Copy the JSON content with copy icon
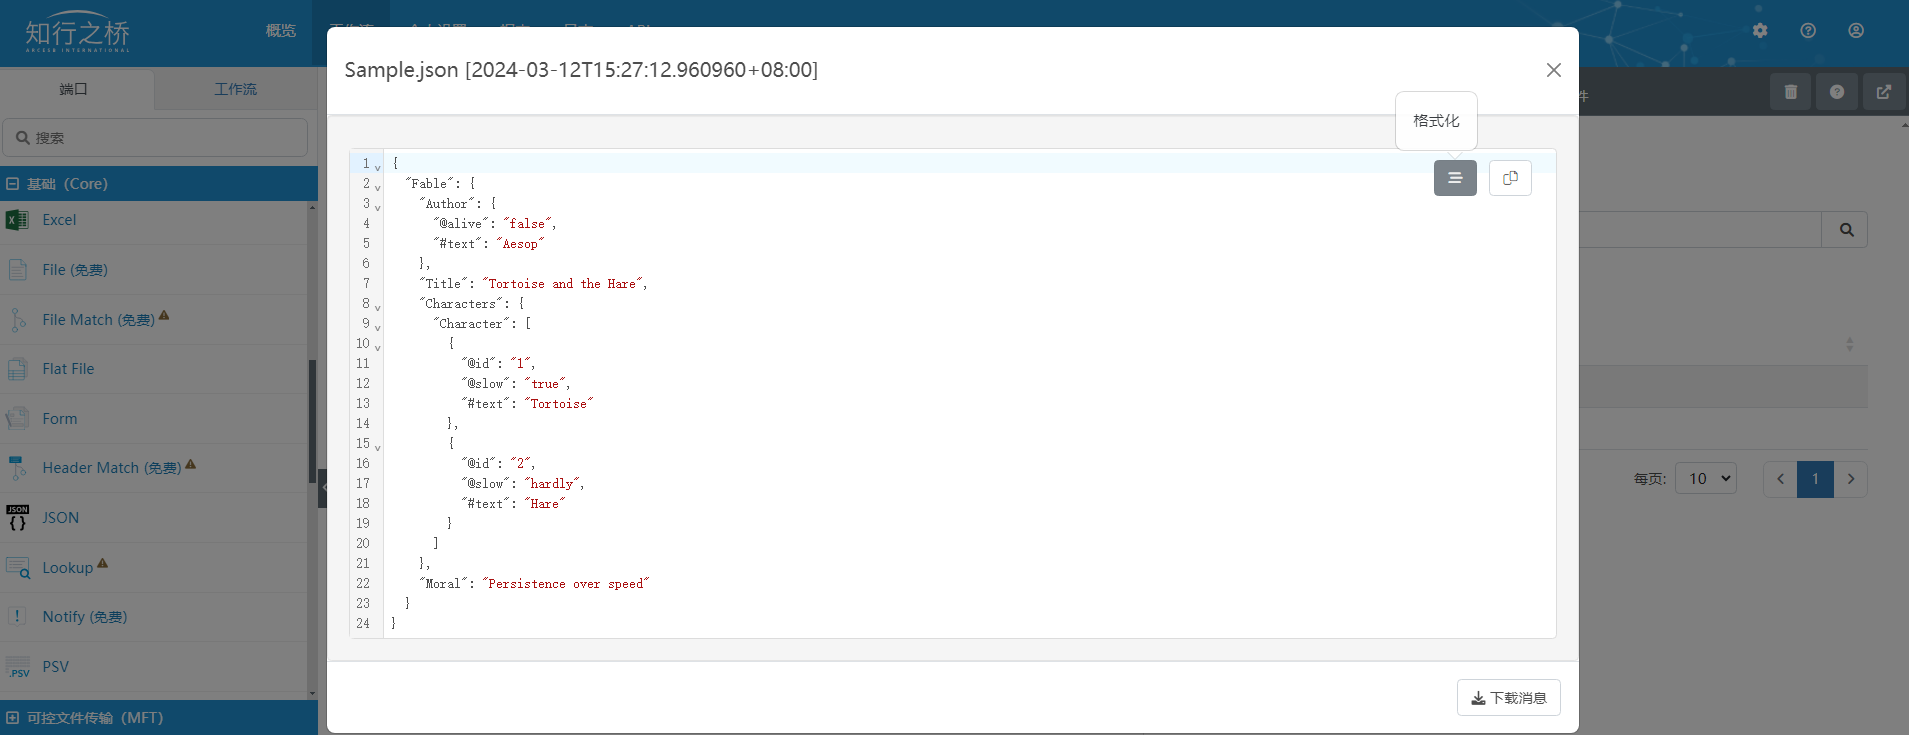 click(1510, 178)
